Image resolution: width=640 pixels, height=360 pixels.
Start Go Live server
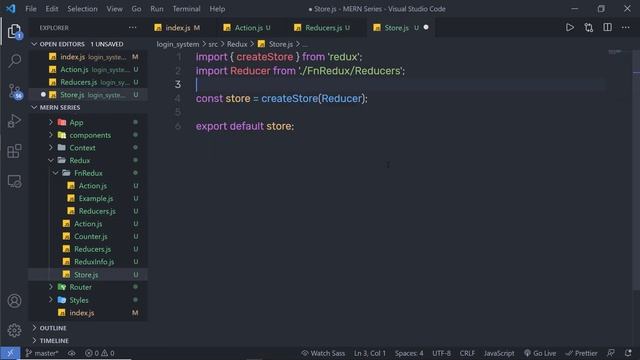(540, 353)
